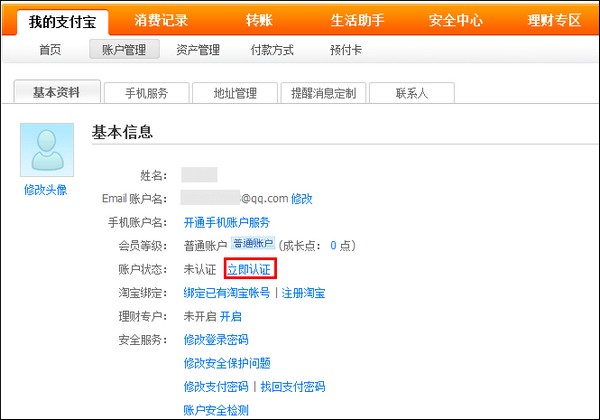Switch to 地址管理 tab
Viewport: 600px width, 420px height.
tap(235, 93)
